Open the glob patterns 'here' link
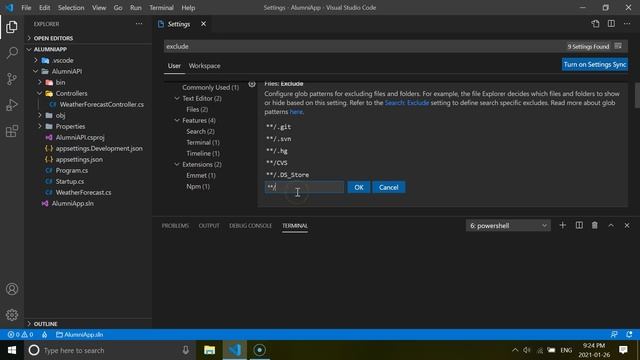Screen dimensions: 640x360 coord(296,111)
